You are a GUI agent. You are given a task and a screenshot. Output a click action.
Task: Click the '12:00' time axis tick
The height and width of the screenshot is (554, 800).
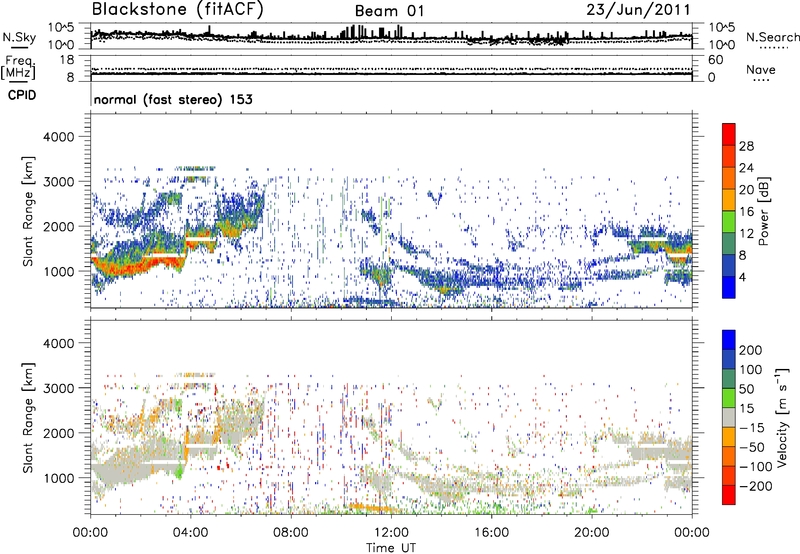391,533
